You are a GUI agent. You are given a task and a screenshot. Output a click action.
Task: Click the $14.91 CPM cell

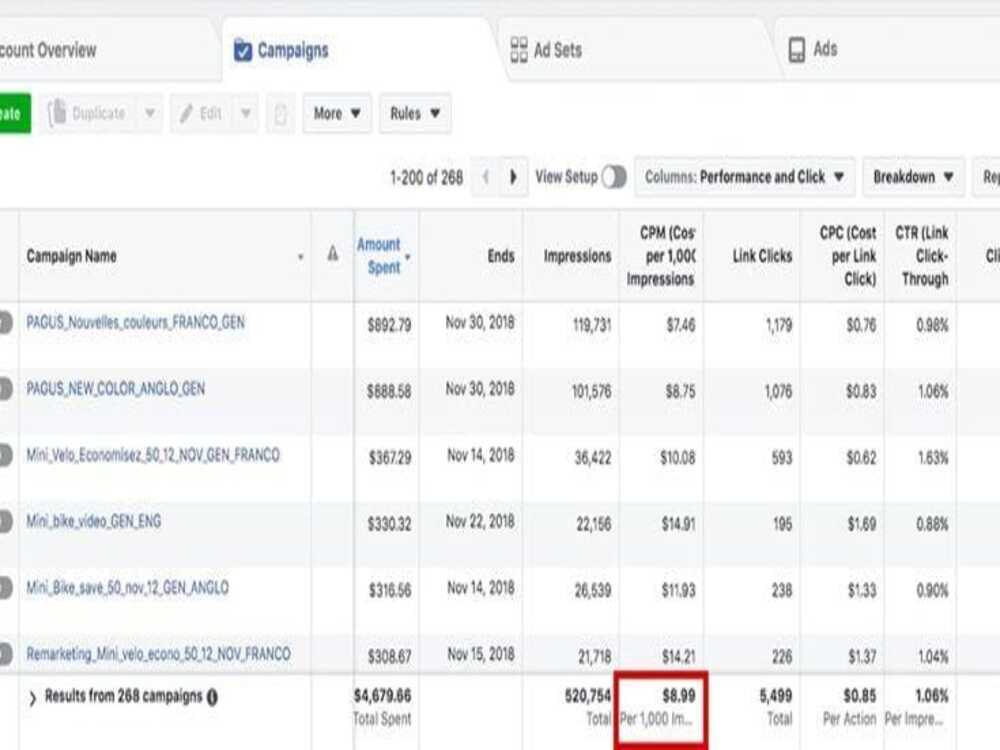(679, 525)
